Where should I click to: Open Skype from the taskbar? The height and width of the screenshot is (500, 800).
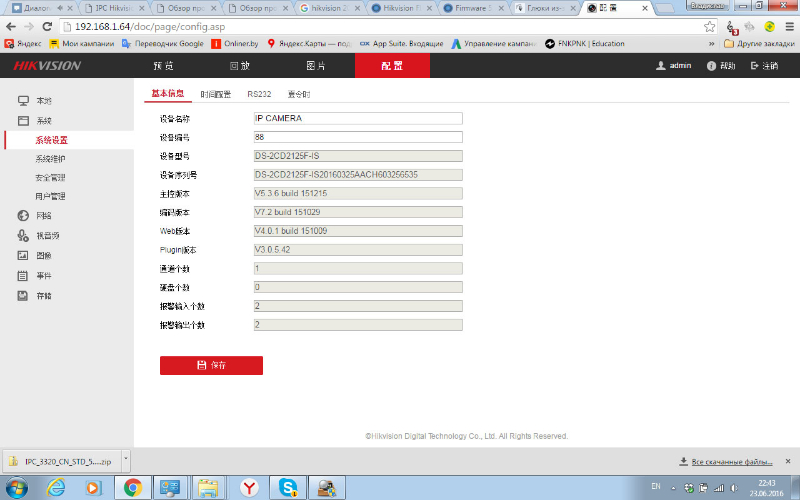coord(288,488)
